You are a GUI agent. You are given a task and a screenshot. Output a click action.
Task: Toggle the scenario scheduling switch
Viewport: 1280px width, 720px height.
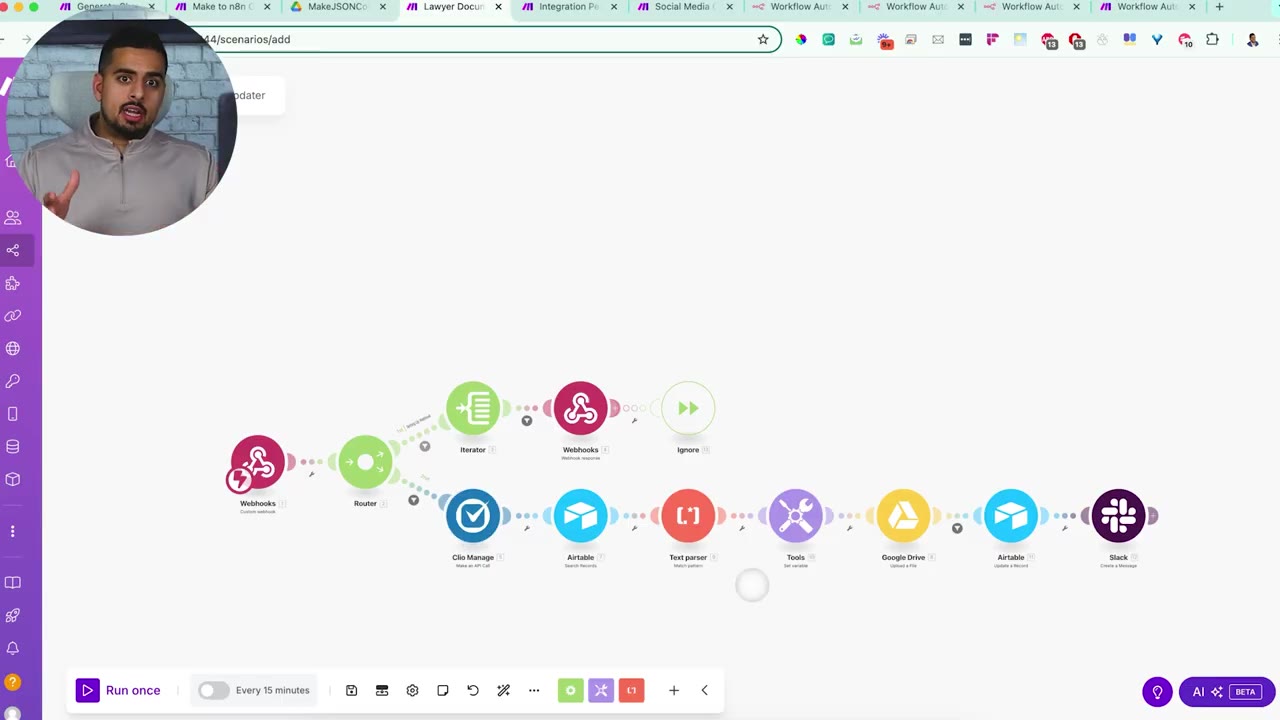pyautogui.click(x=212, y=690)
